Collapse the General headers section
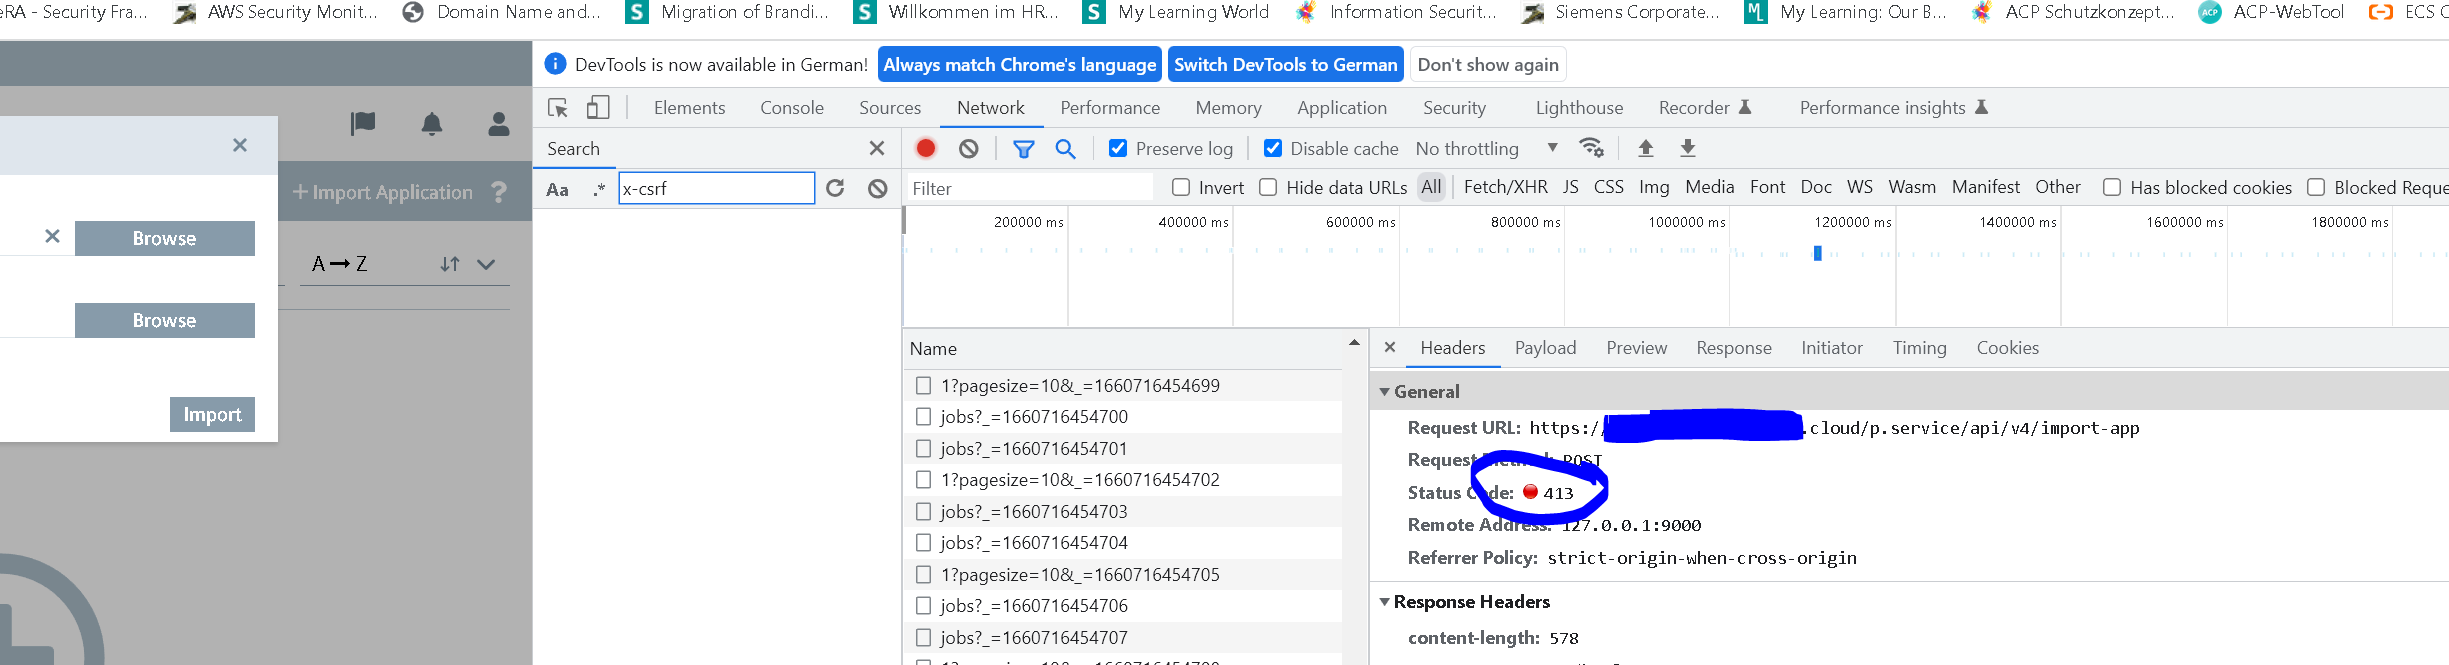Viewport: 2449px width, 665px height. pyautogui.click(x=1385, y=392)
